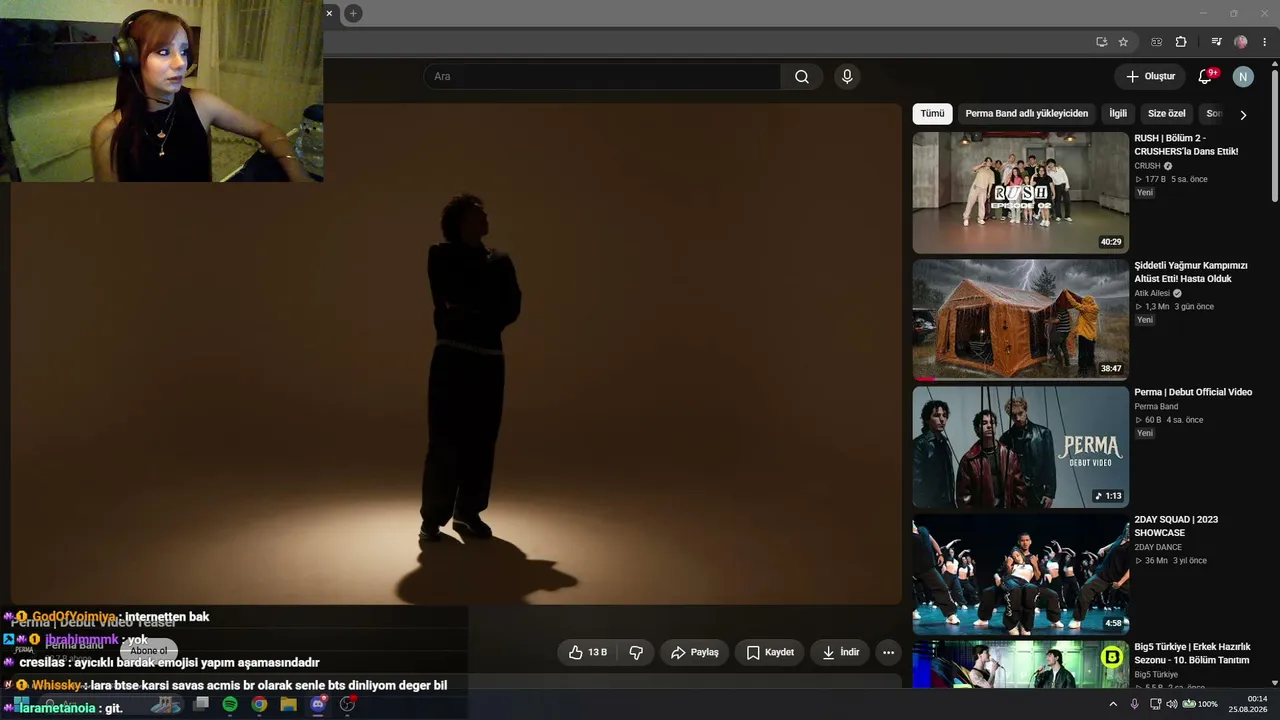The image size is (1280, 720).
Task: Open OBS Studio from the taskbar
Action: (x=347, y=704)
